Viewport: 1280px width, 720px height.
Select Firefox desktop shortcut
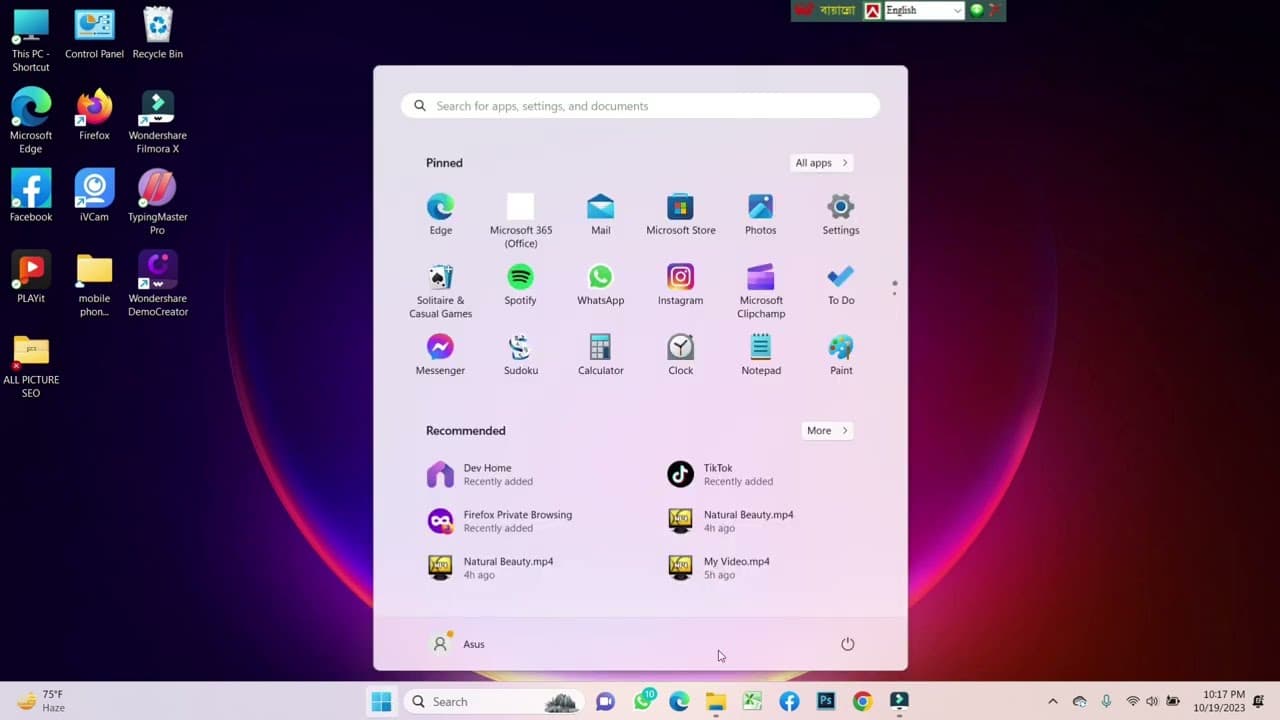[94, 115]
